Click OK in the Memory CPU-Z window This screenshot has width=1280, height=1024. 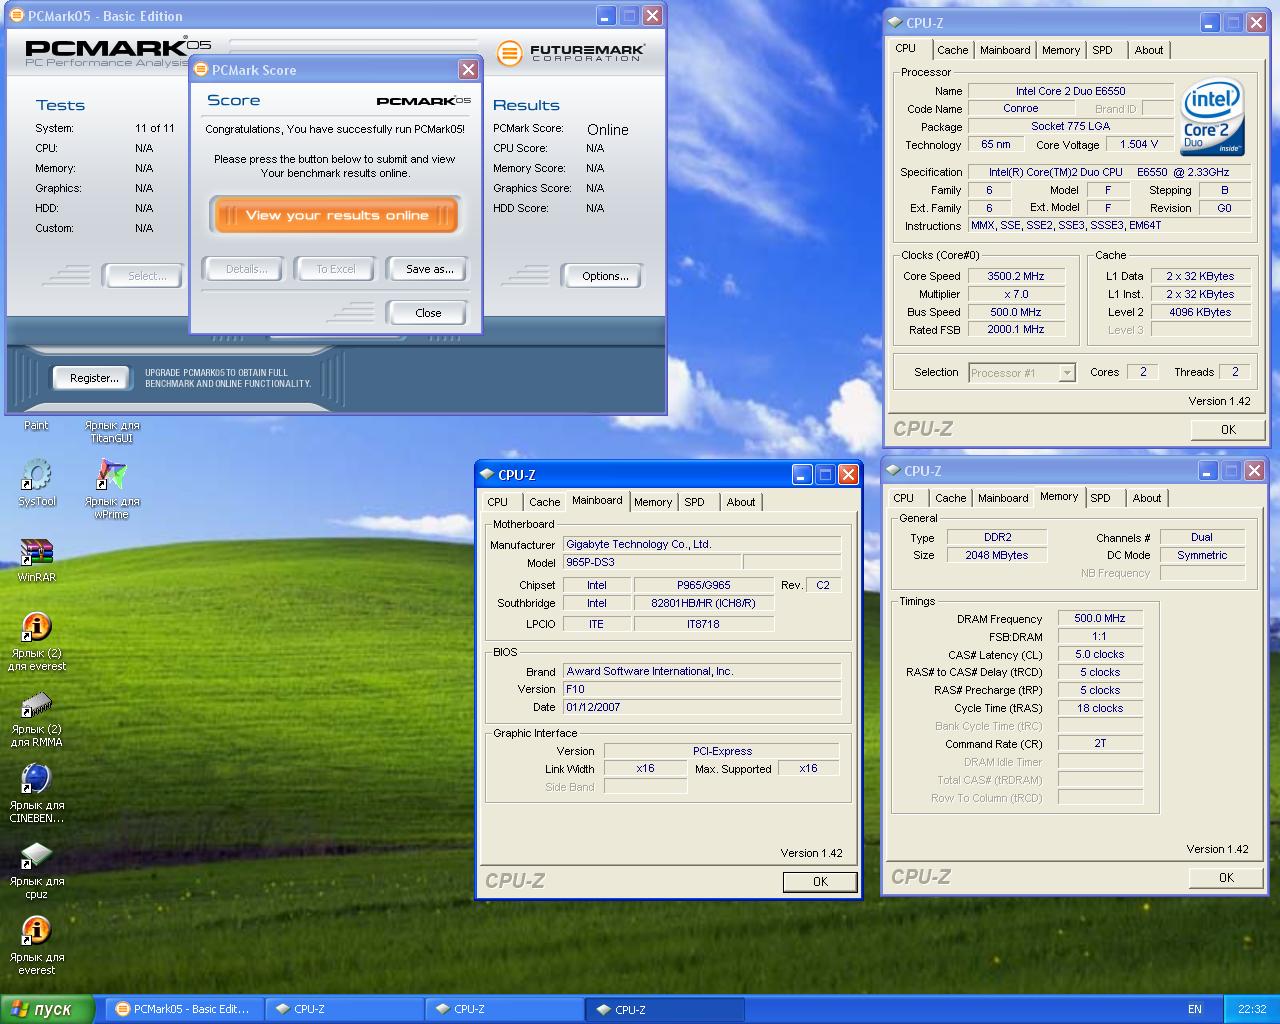click(1226, 878)
